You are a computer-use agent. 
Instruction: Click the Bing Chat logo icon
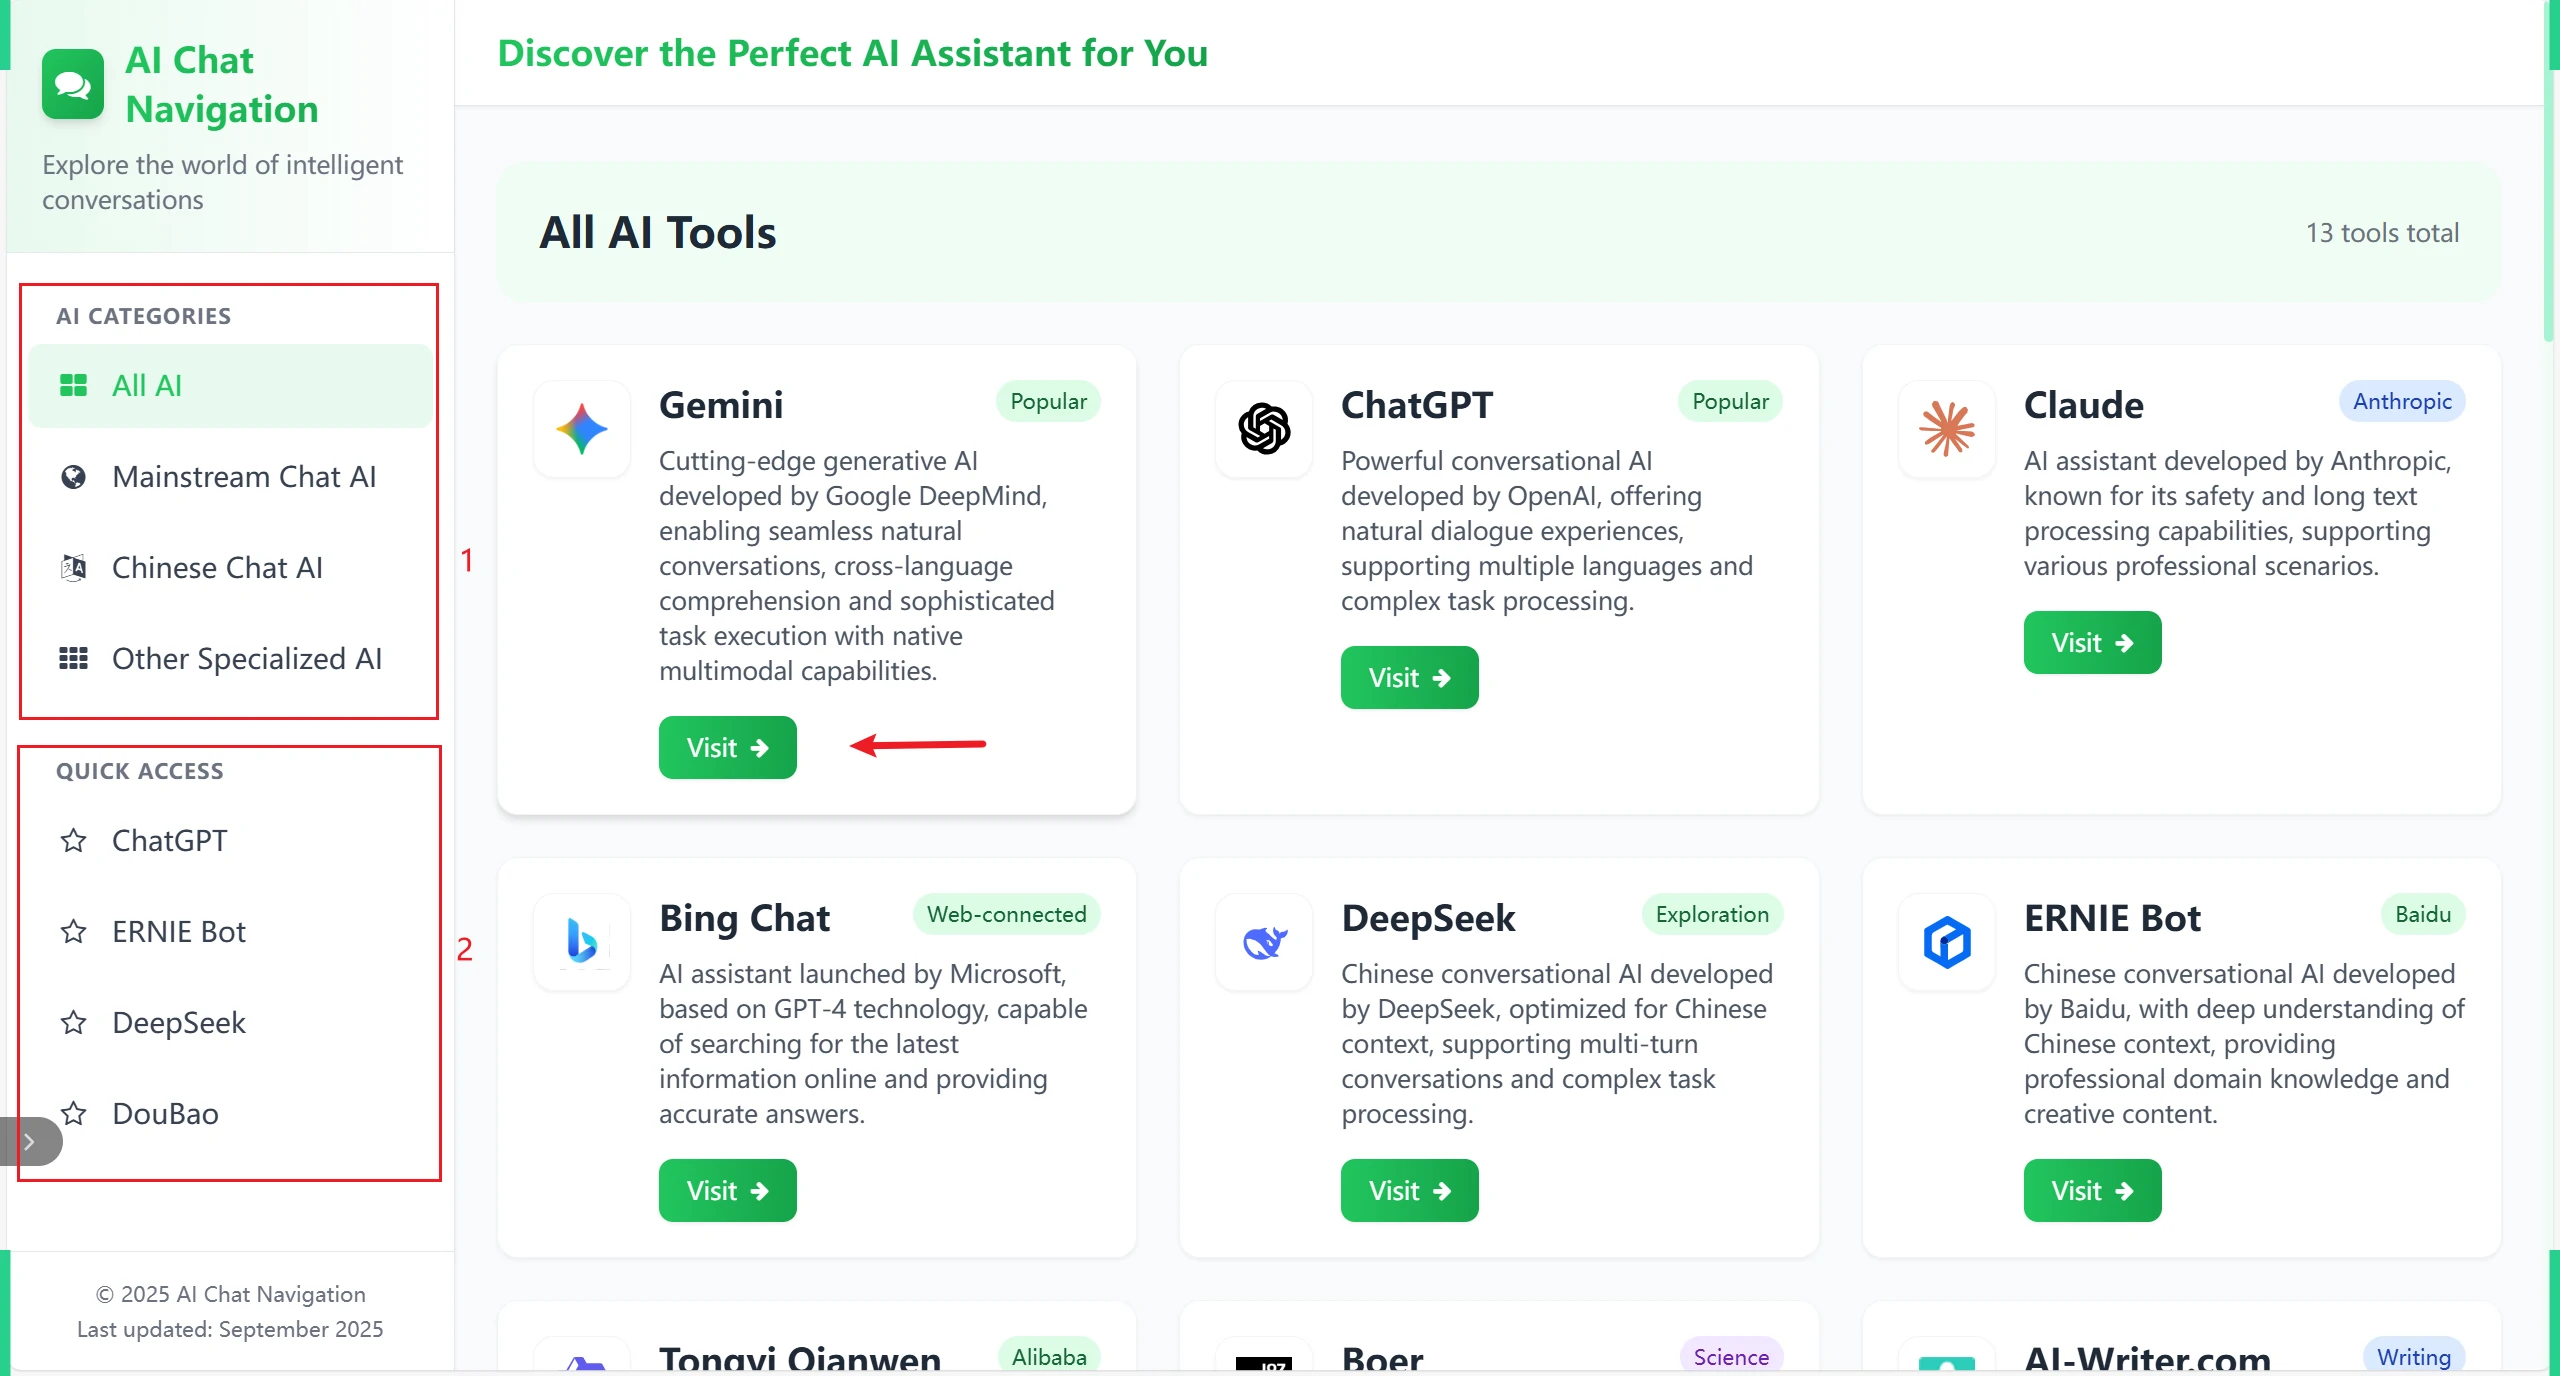pos(581,942)
